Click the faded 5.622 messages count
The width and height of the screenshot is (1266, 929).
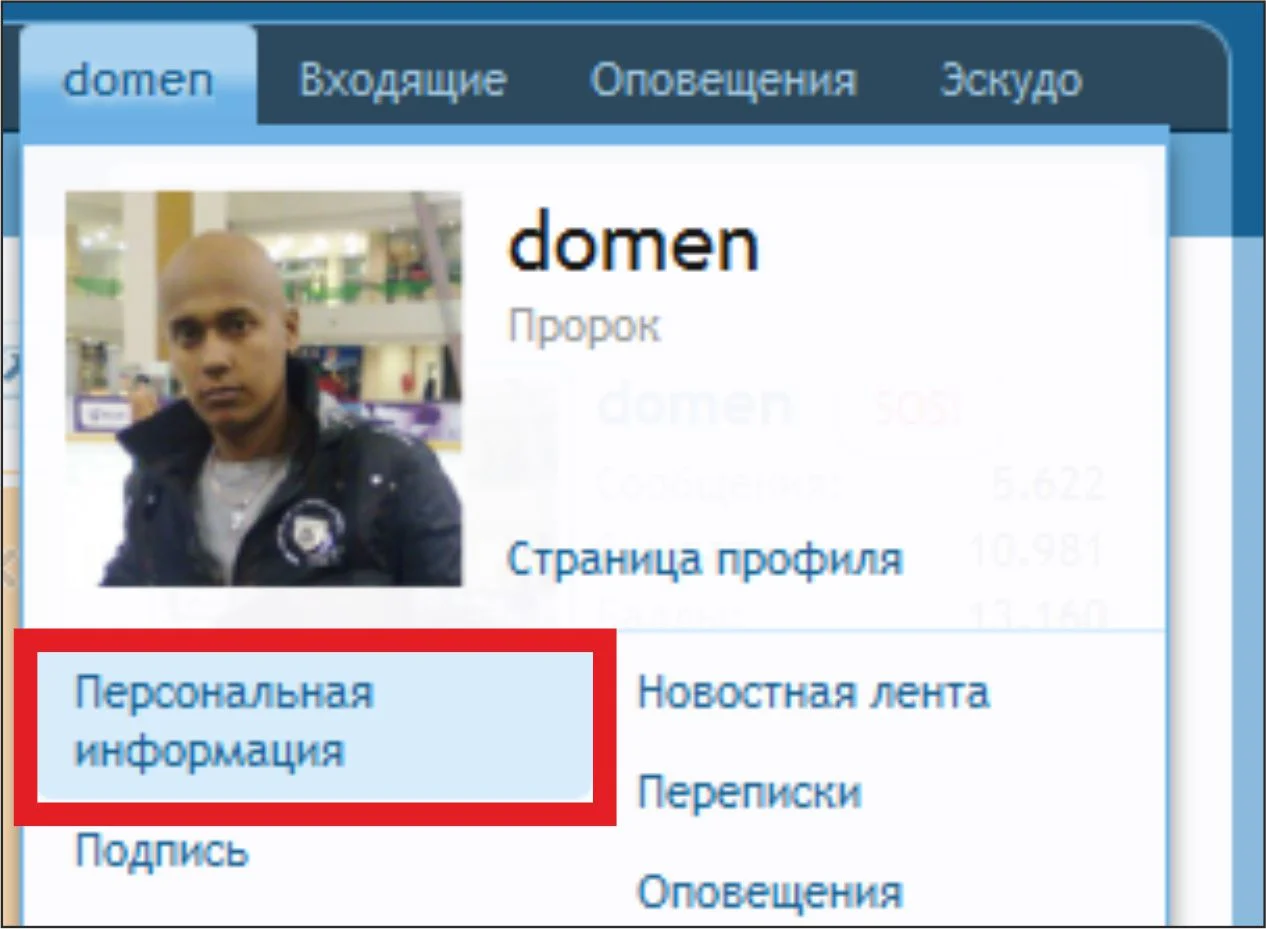(1050, 485)
